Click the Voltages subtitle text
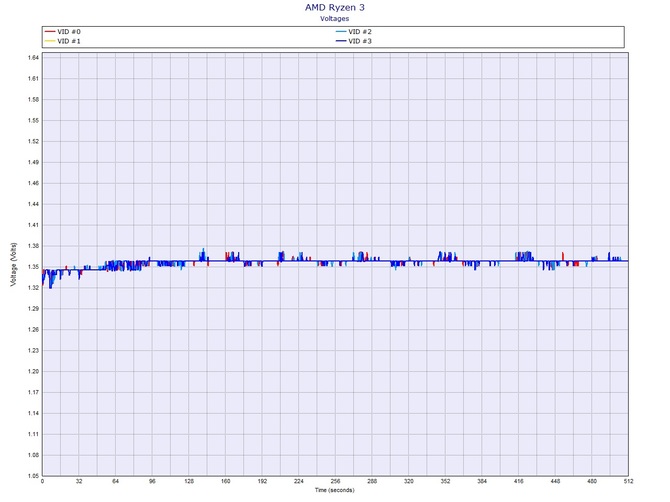Viewport: 670px width, 502px height. pos(335,18)
